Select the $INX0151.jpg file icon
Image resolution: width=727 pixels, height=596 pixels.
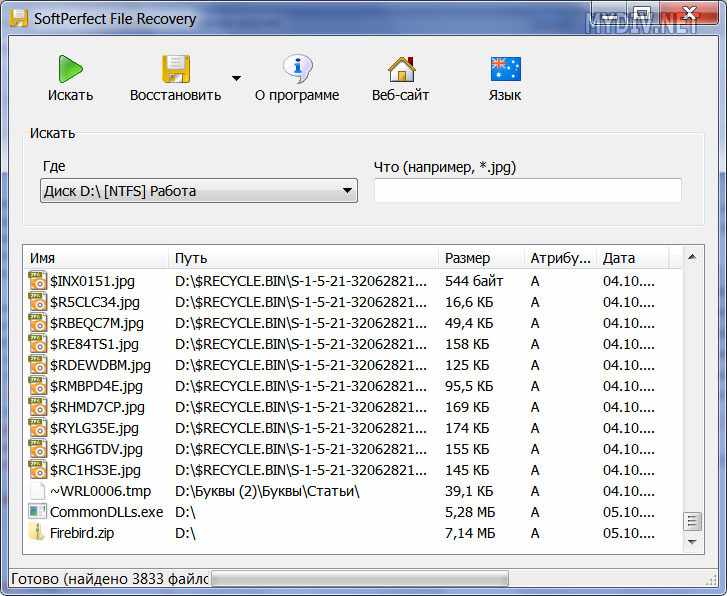coord(38,281)
